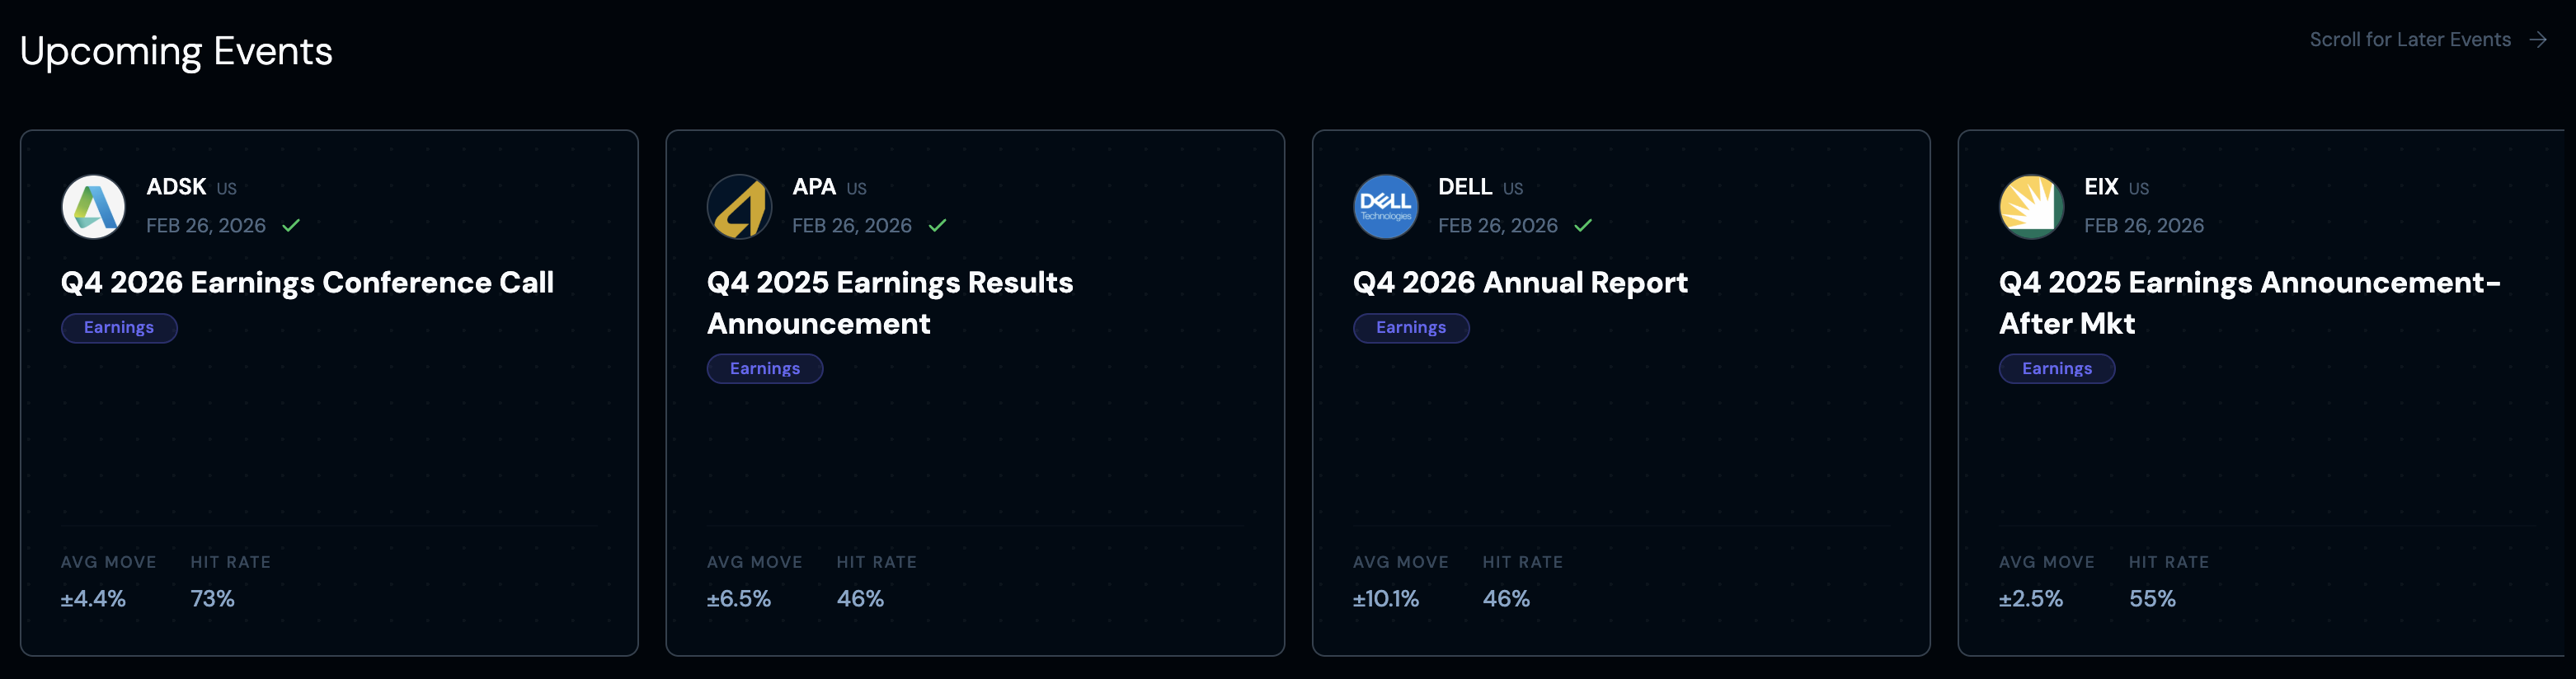The height and width of the screenshot is (679, 2576).
Task: Click the EIX hit rate value 55%
Action: (x=2152, y=599)
